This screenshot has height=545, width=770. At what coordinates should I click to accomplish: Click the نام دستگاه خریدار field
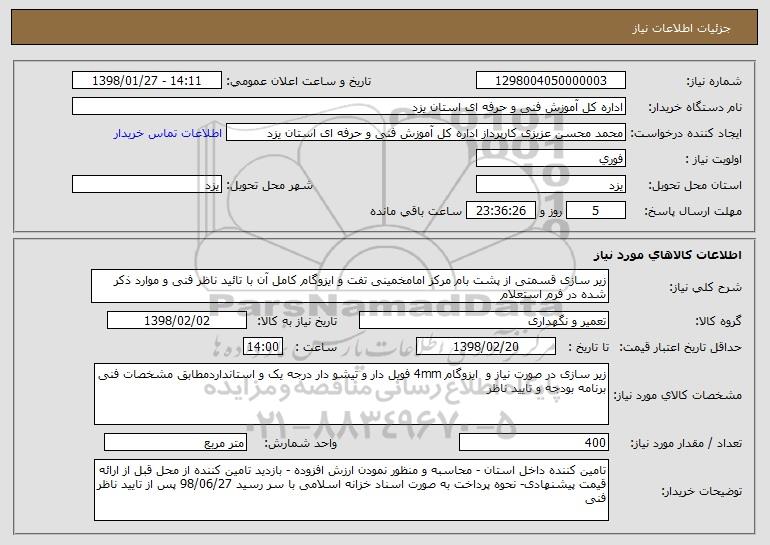(x=349, y=107)
